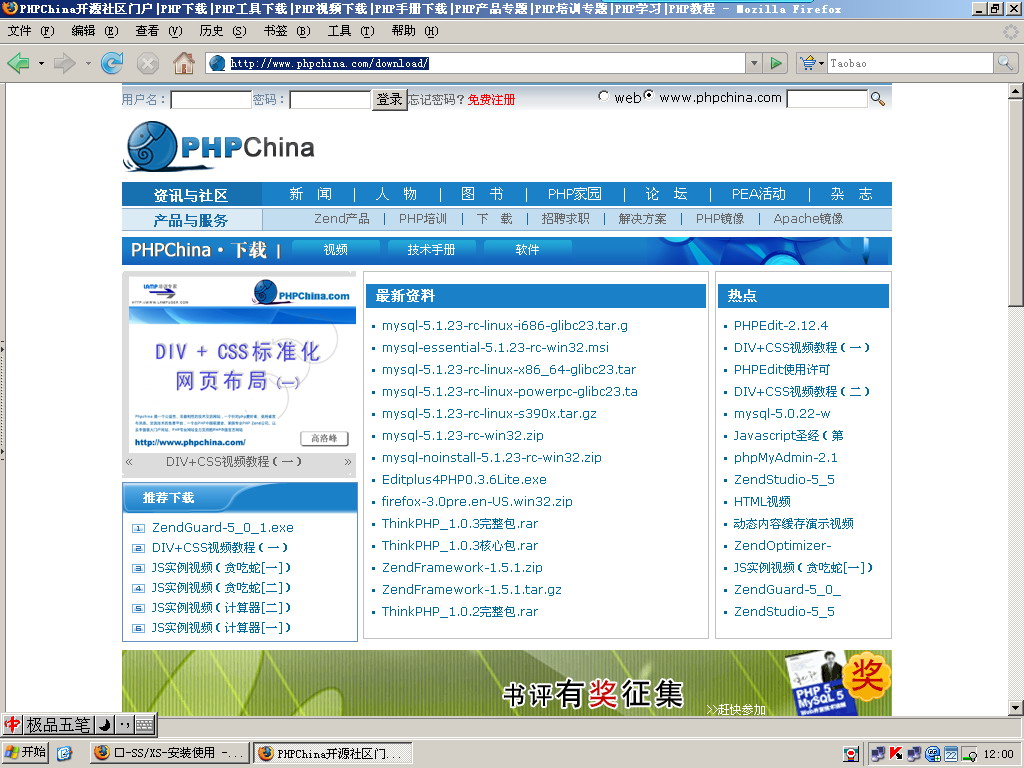Toggle the punctuation icon on the IME bar

tap(124, 724)
